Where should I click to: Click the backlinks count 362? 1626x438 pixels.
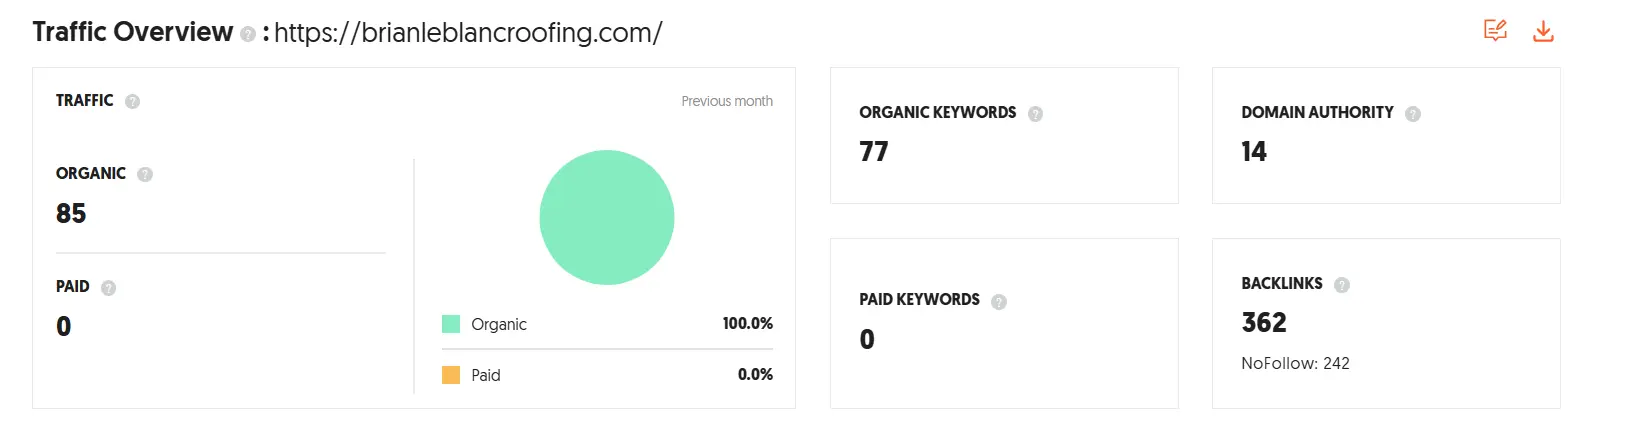[1264, 322]
